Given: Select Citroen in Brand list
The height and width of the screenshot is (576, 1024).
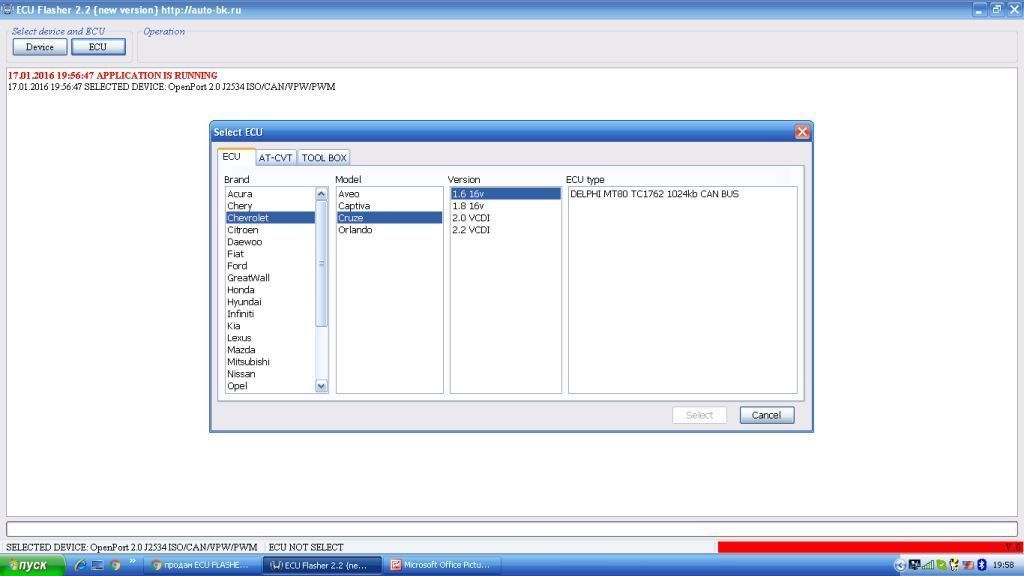Looking at the screenshot, I should pos(270,230).
